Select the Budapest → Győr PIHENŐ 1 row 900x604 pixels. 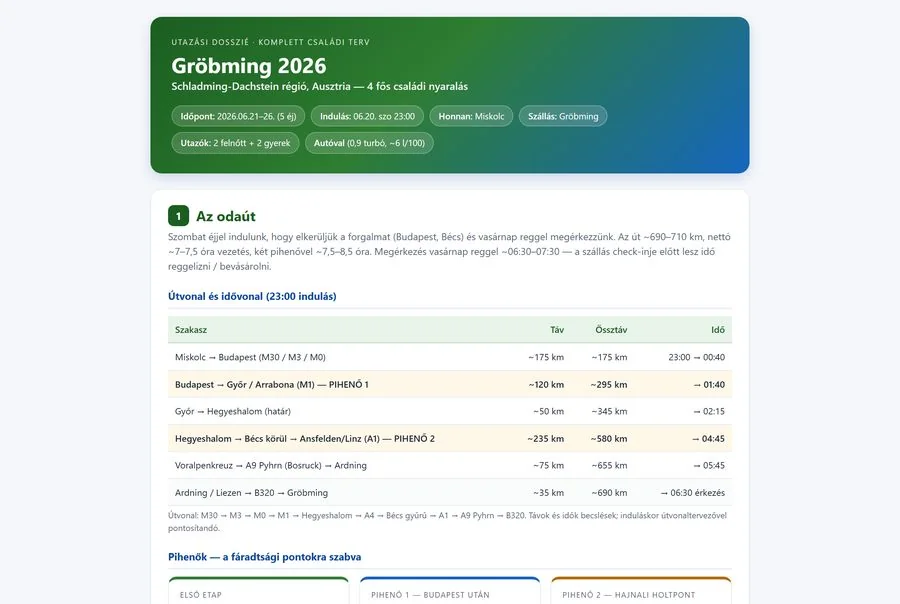tap(450, 385)
